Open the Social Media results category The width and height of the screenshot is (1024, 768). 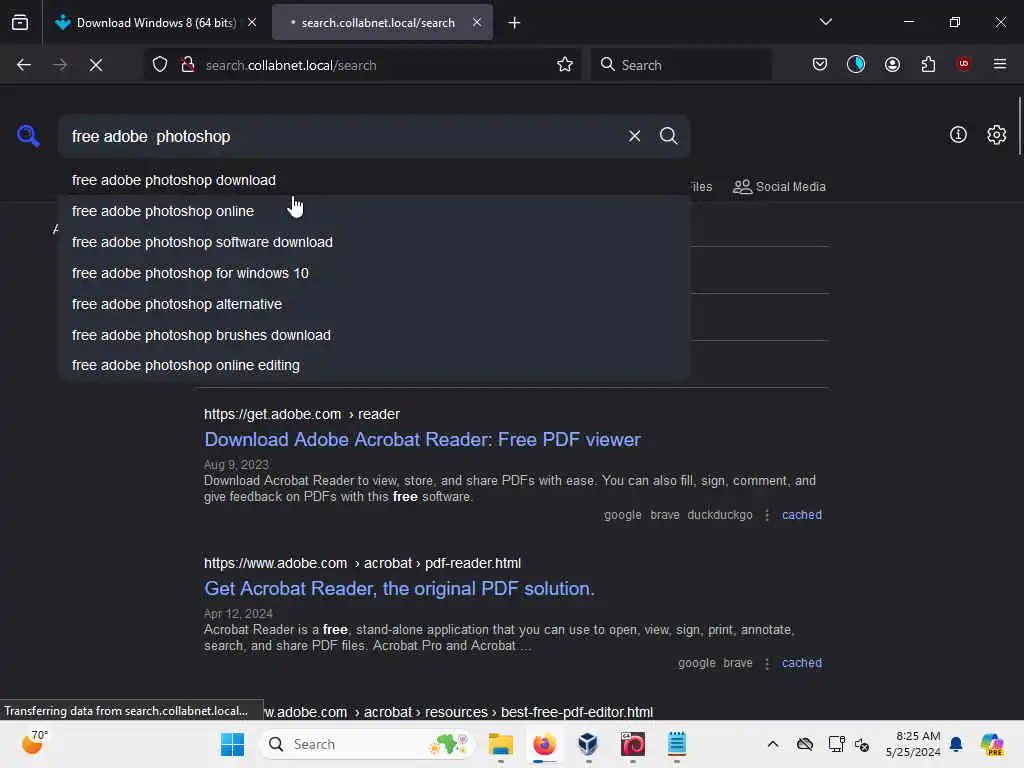click(779, 187)
